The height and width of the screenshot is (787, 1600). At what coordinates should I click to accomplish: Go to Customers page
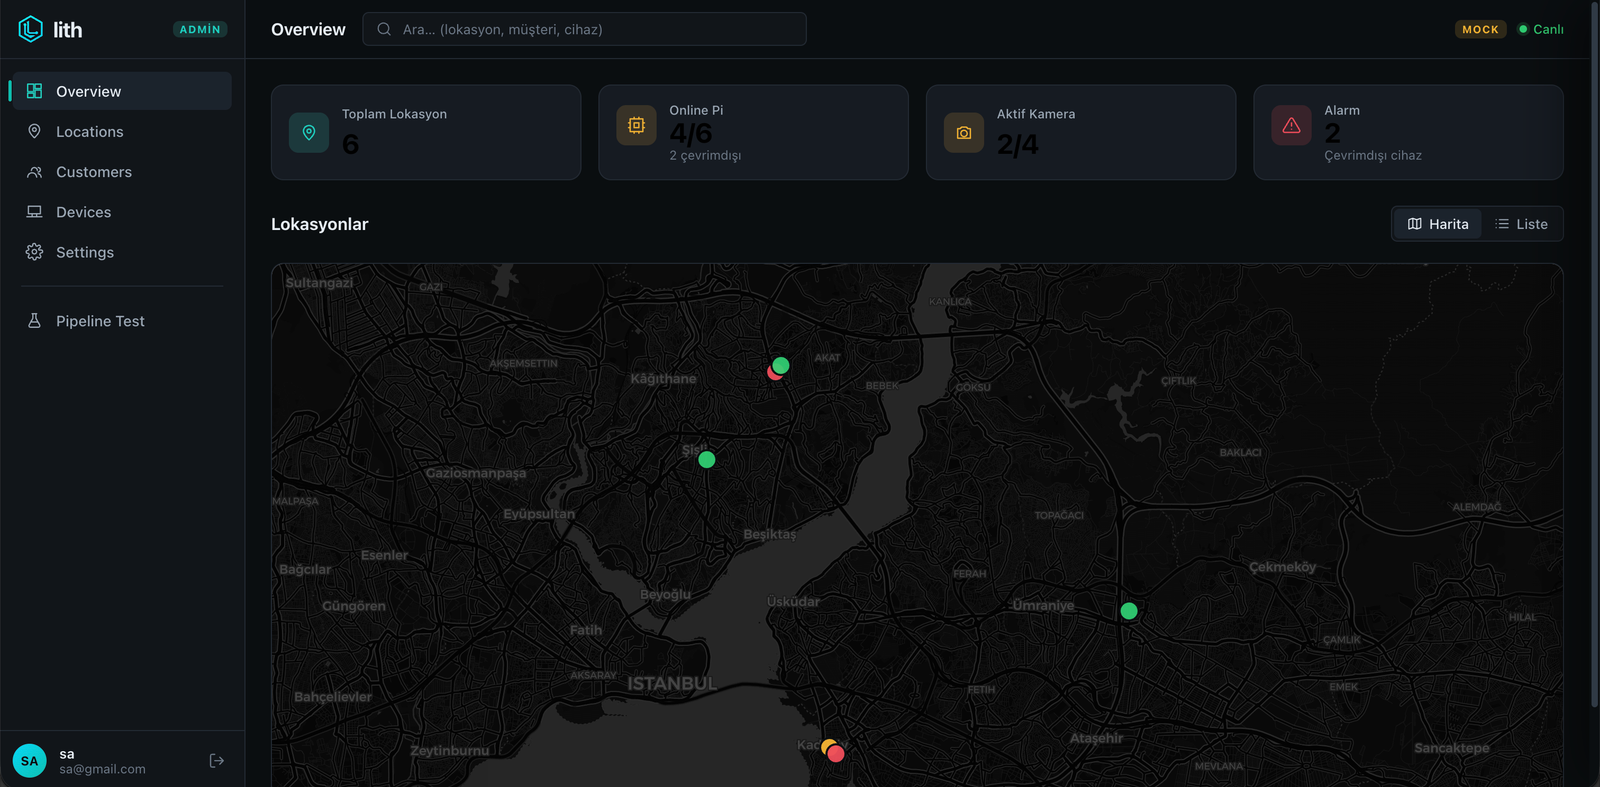120,172
